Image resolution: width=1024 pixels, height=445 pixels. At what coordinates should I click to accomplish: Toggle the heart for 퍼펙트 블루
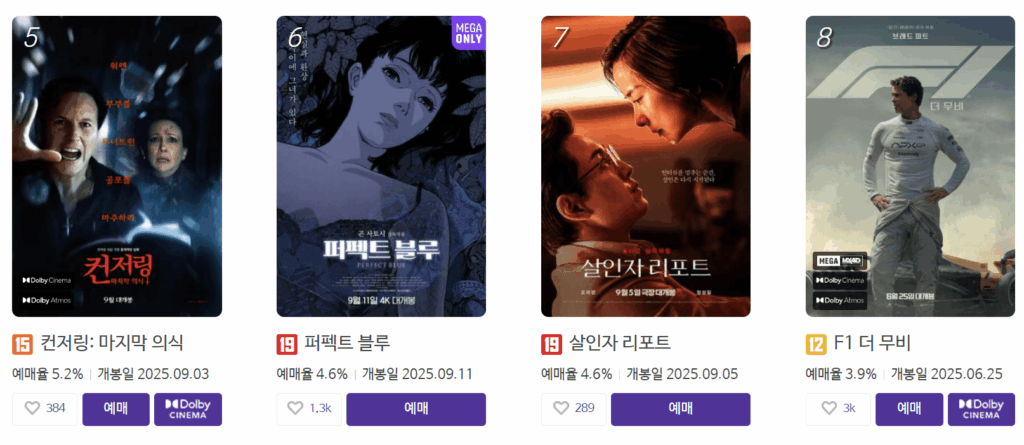click(309, 409)
